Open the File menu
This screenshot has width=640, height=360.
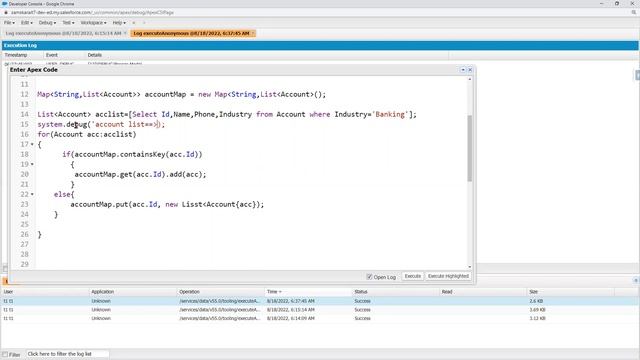click(9, 23)
